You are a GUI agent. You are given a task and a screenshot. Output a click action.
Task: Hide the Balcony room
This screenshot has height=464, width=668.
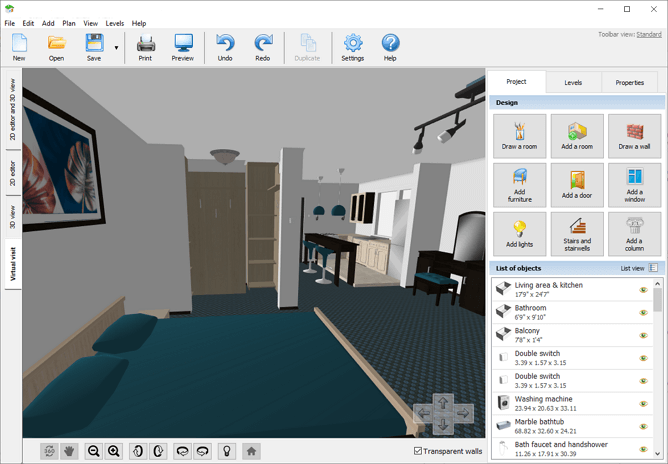click(x=643, y=335)
